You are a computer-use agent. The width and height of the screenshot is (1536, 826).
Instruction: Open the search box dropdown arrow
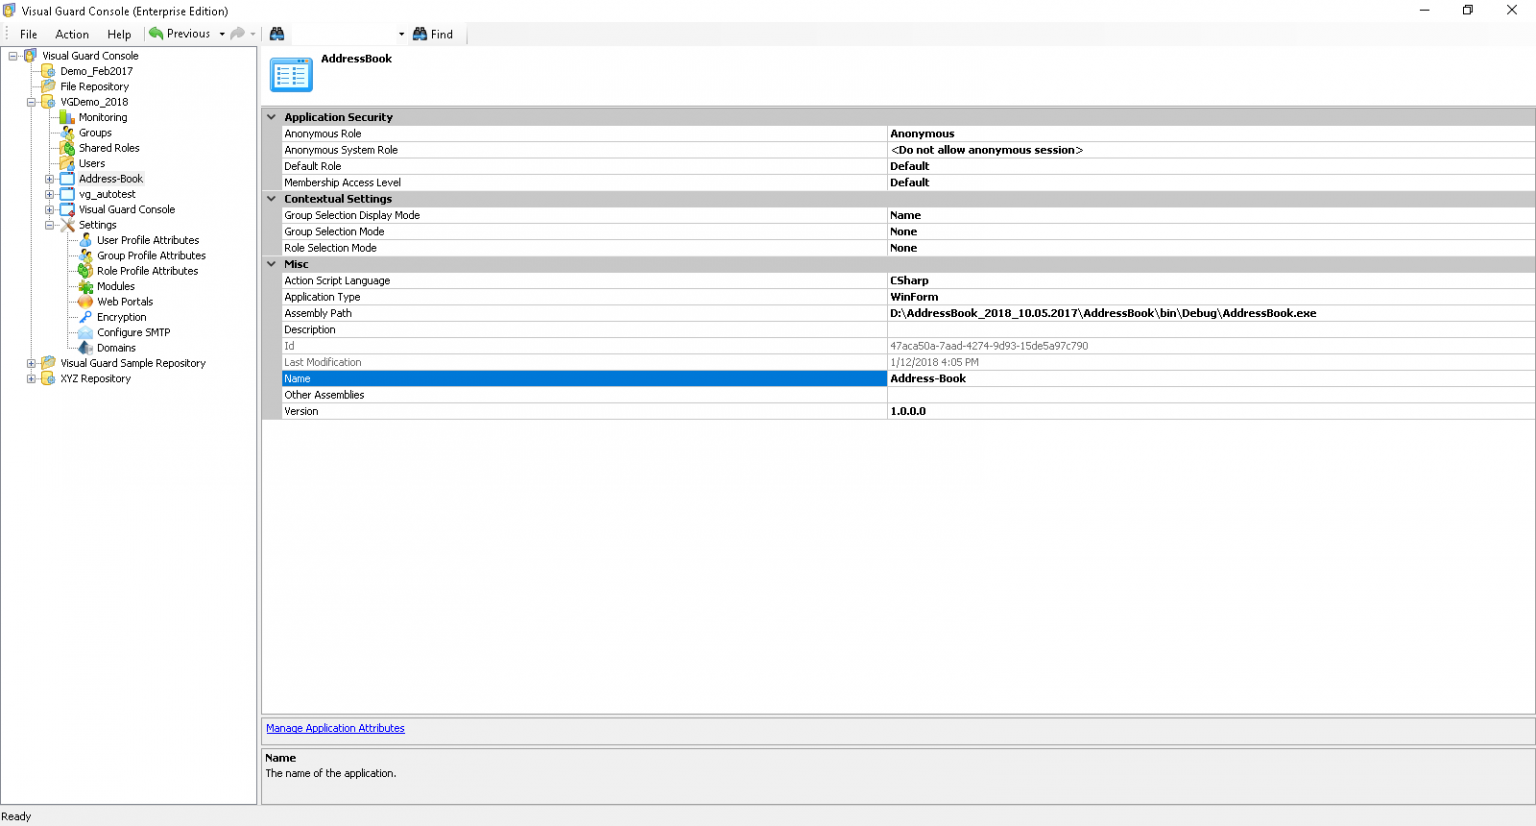pos(402,34)
